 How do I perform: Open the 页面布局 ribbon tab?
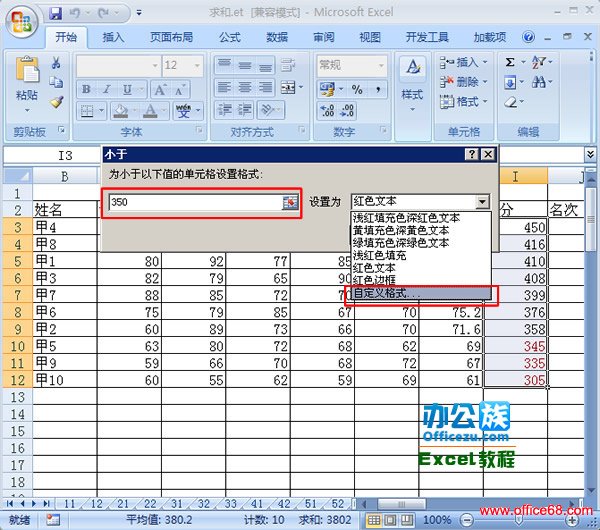[173, 37]
